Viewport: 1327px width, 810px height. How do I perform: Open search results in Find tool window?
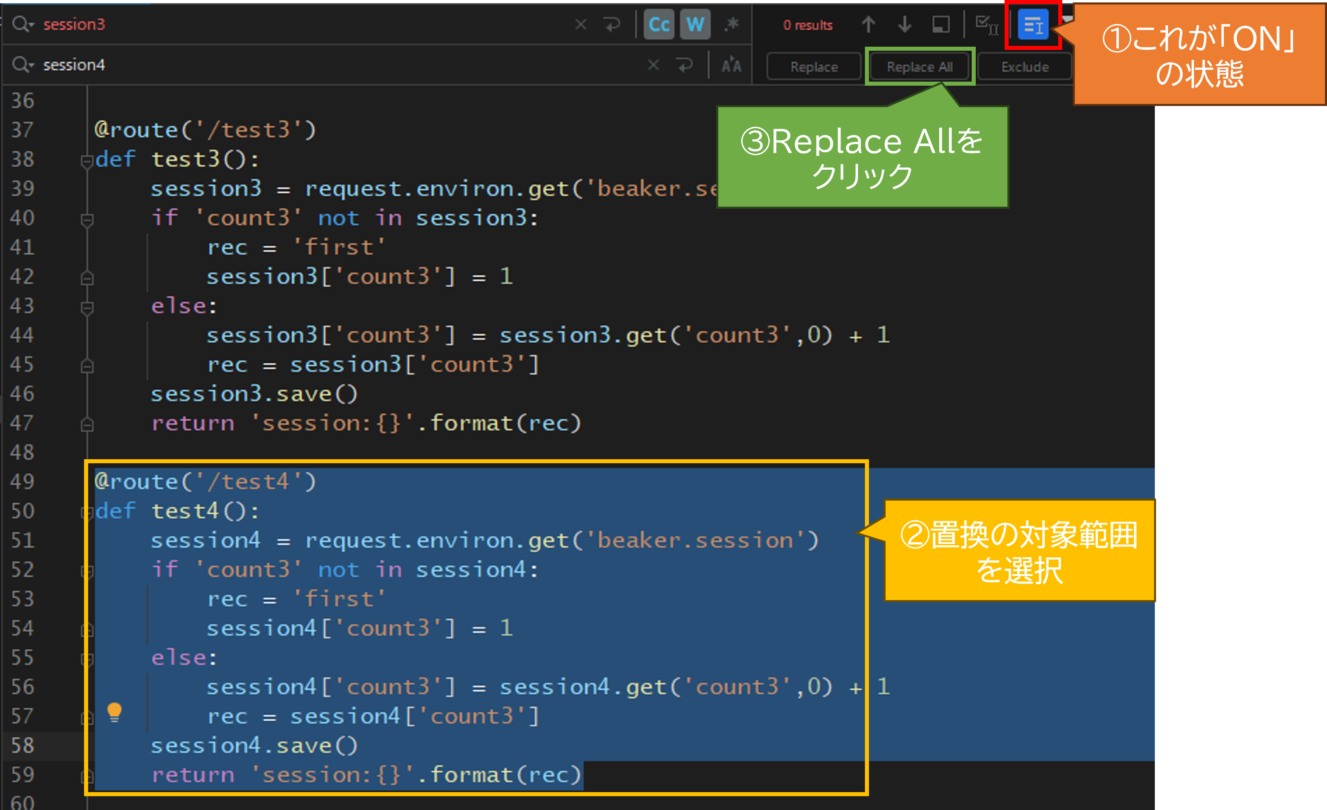pos(941,25)
